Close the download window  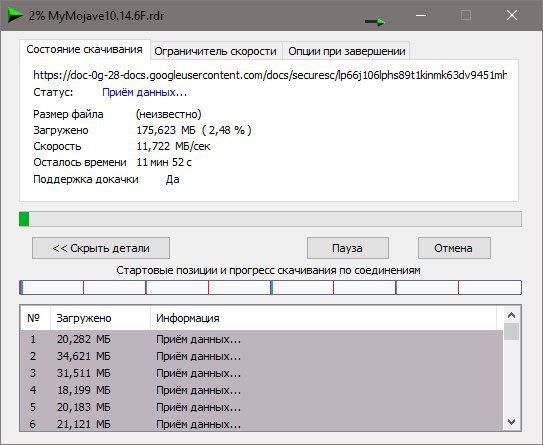512,15
